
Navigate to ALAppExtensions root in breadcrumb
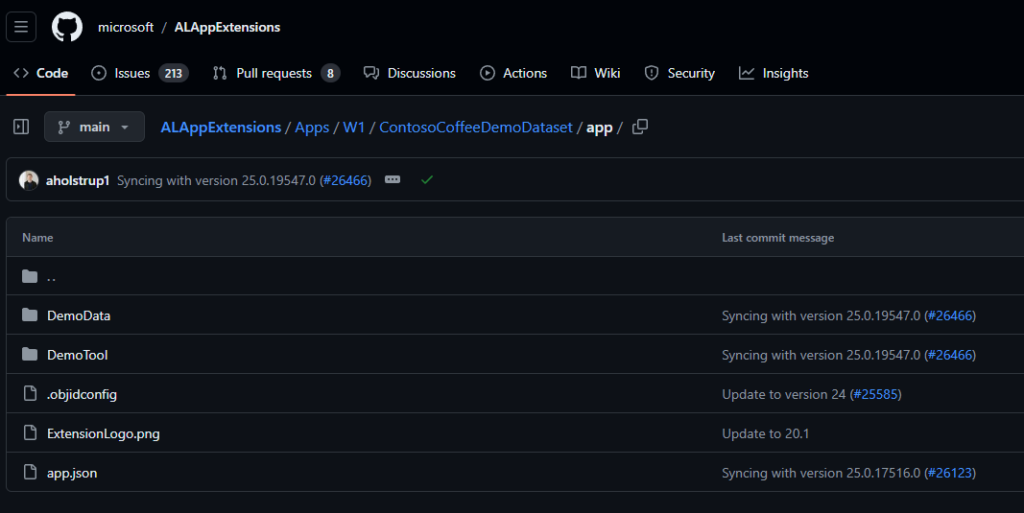(x=221, y=127)
